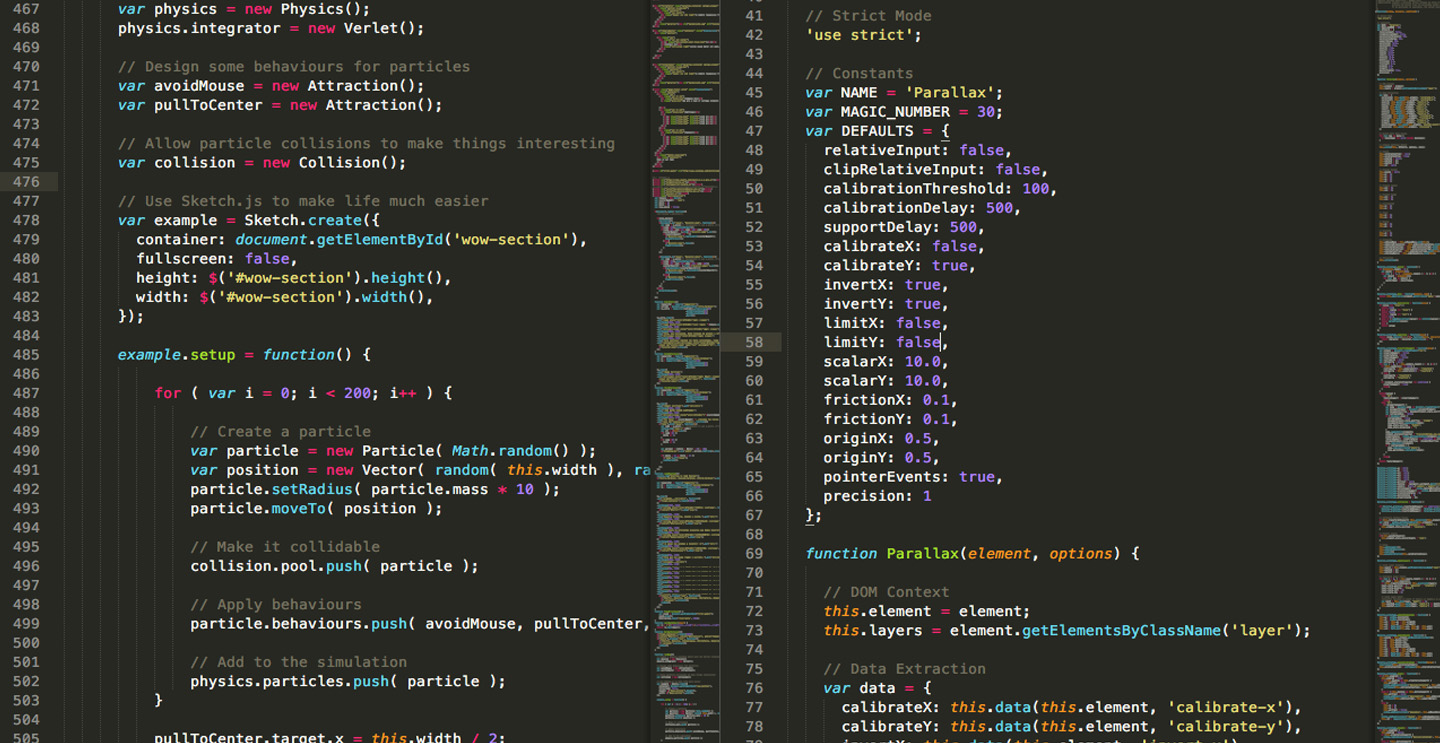Place cursor on the 'use strict' string
The image size is (1440, 743).
click(862, 35)
